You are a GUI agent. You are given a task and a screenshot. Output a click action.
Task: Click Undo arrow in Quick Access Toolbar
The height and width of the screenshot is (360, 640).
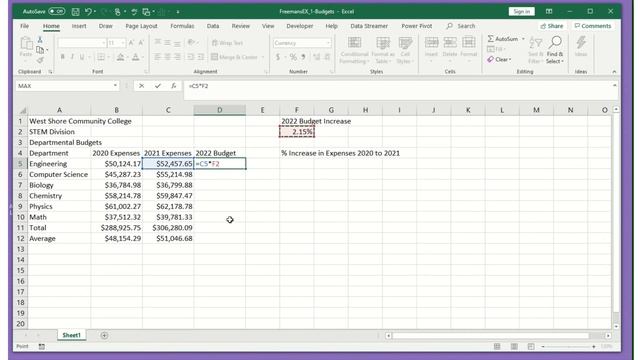[88, 12]
